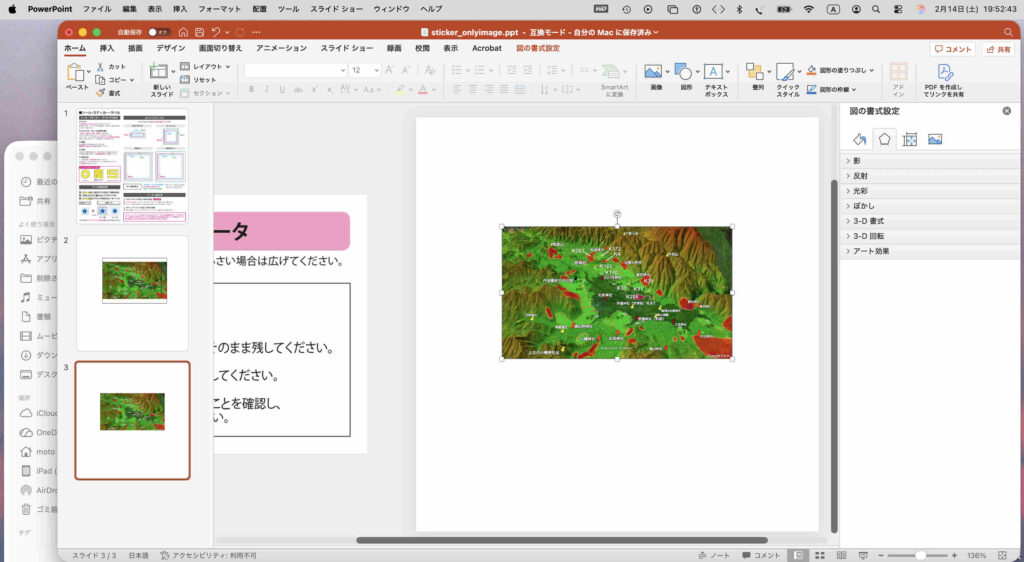Open the アニメーション ribbon tab
Image resolution: width=1024 pixels, height=562 pixels.
tap(282, 48)
